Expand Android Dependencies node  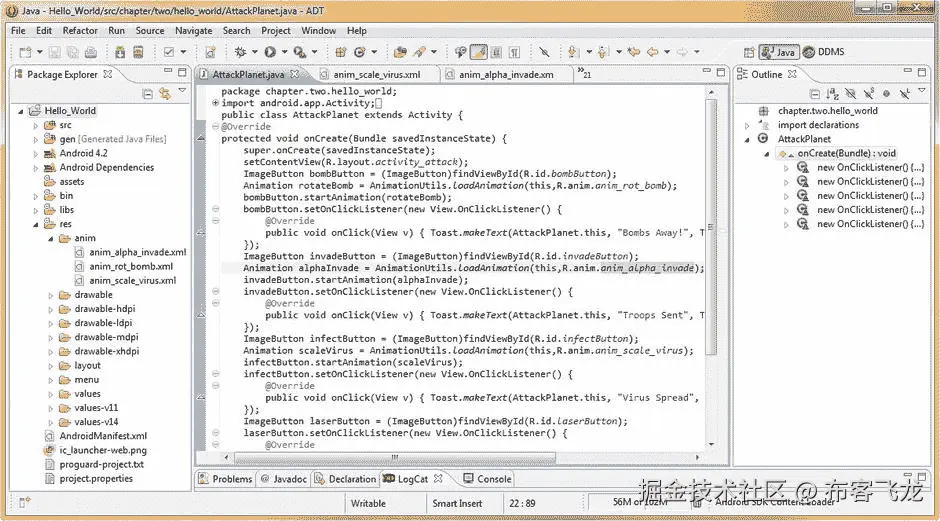point(36,168)
